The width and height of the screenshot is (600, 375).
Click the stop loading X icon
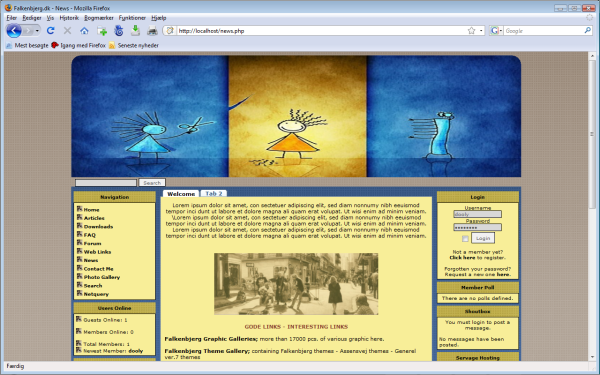pos(67,31)
